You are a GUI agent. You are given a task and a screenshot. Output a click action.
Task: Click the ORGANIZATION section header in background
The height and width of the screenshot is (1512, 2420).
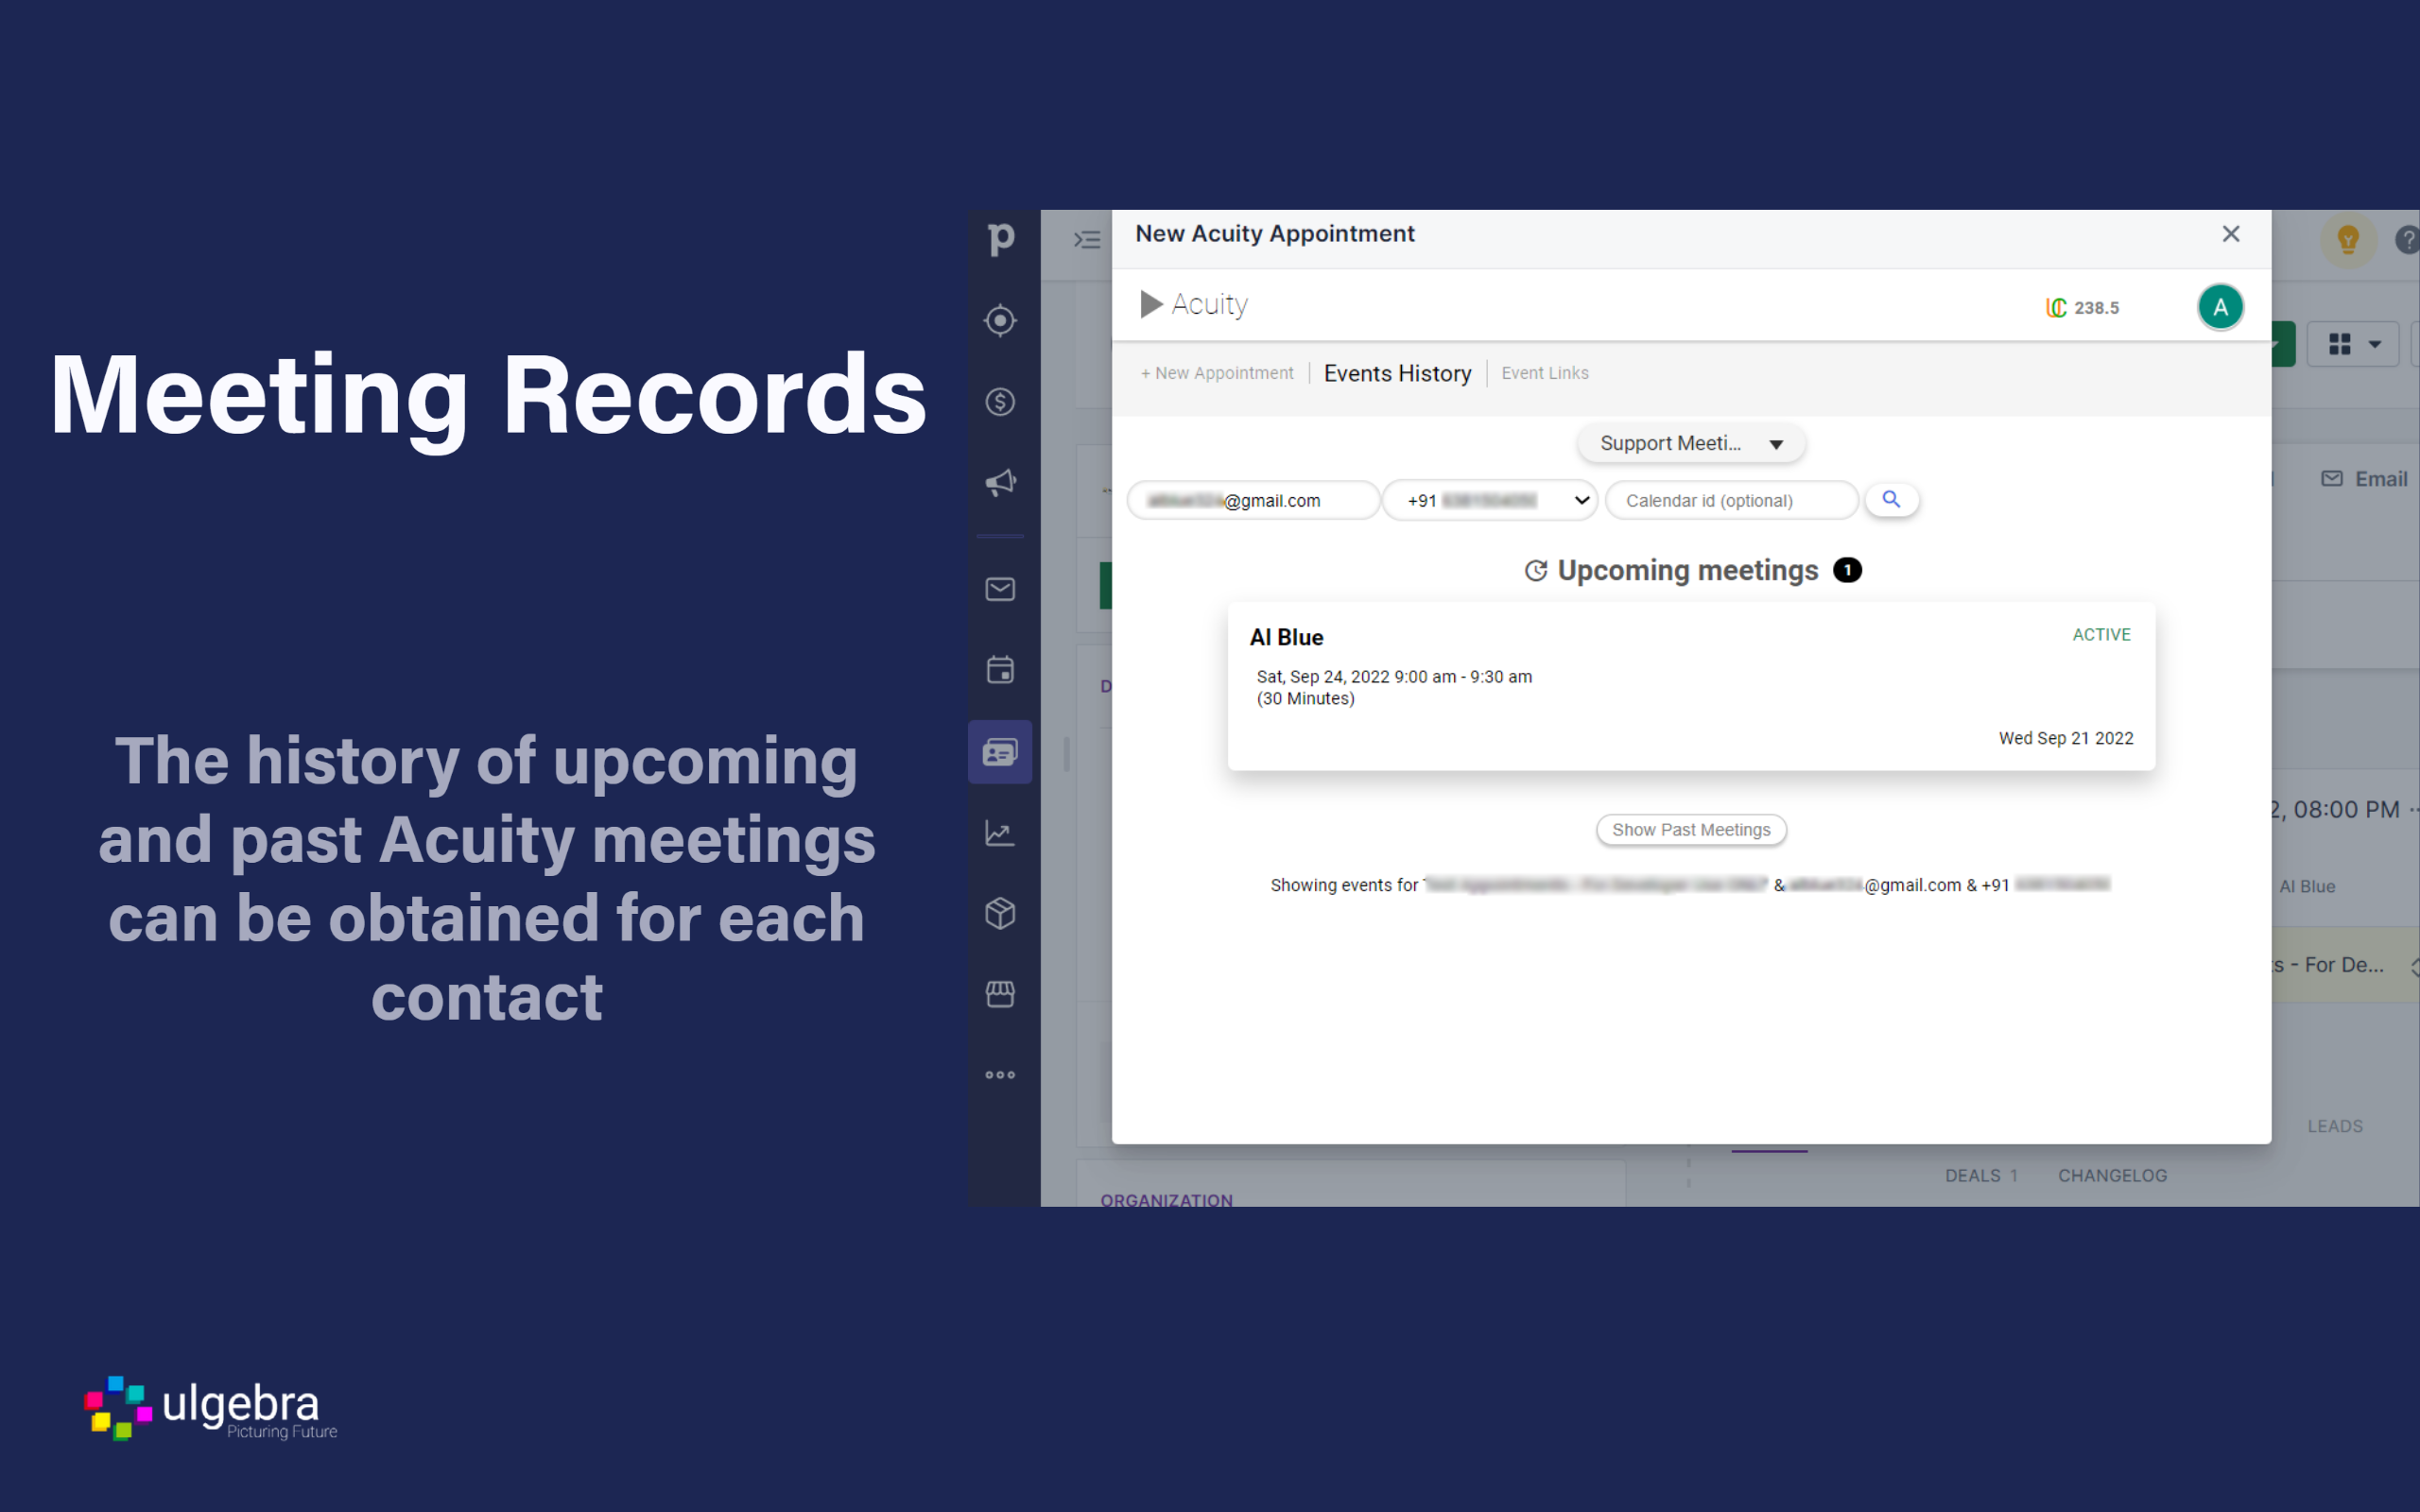click(1166, 1199)
